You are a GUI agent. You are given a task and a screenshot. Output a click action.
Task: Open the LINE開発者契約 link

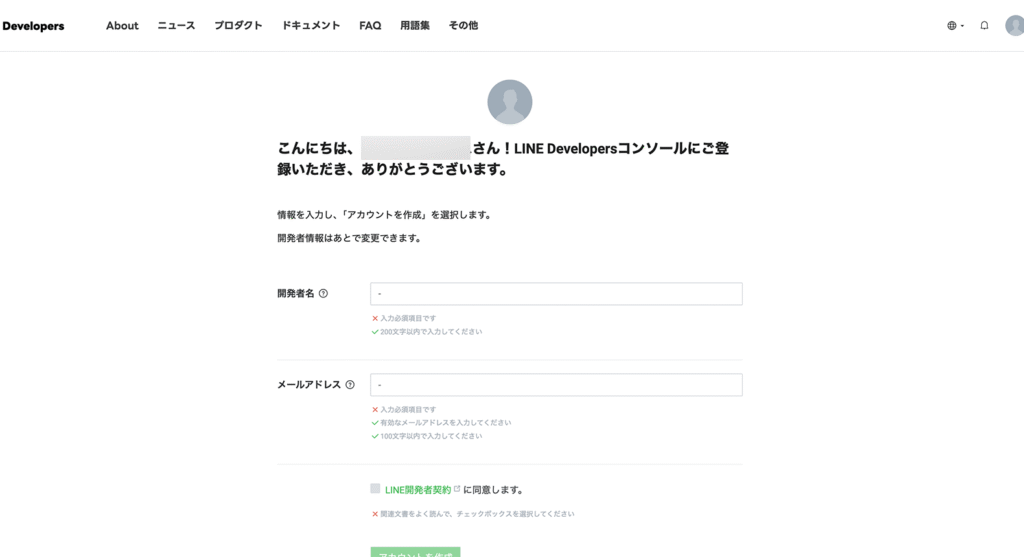418,490
